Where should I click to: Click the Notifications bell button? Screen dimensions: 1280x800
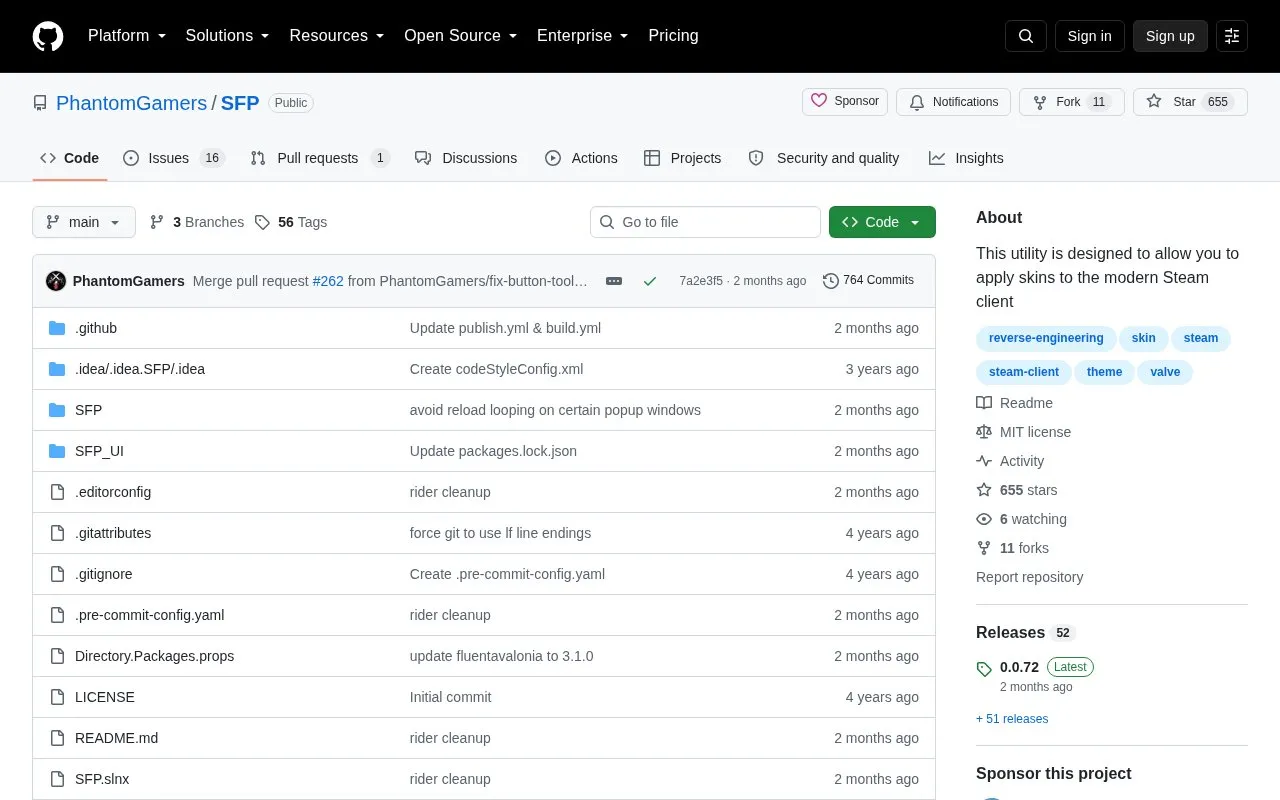(x=954, y=102)
